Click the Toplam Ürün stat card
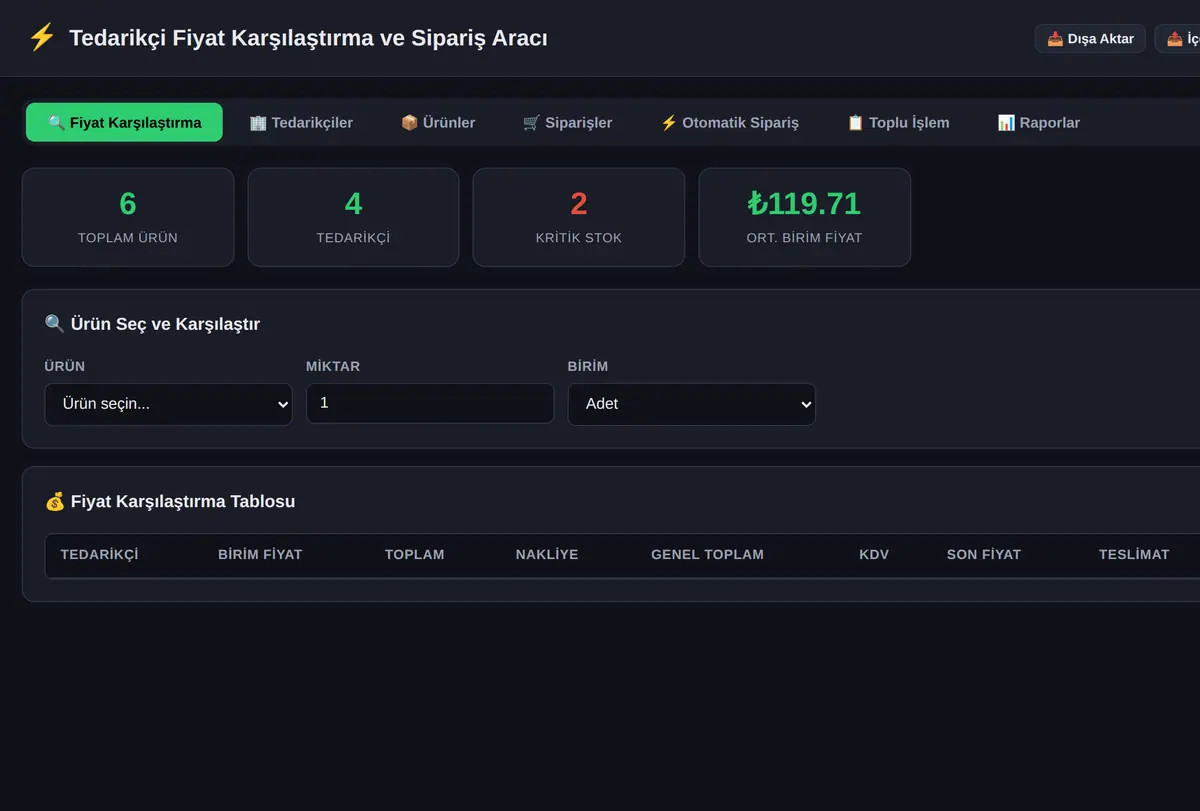1200x811 pixels. 128,217
